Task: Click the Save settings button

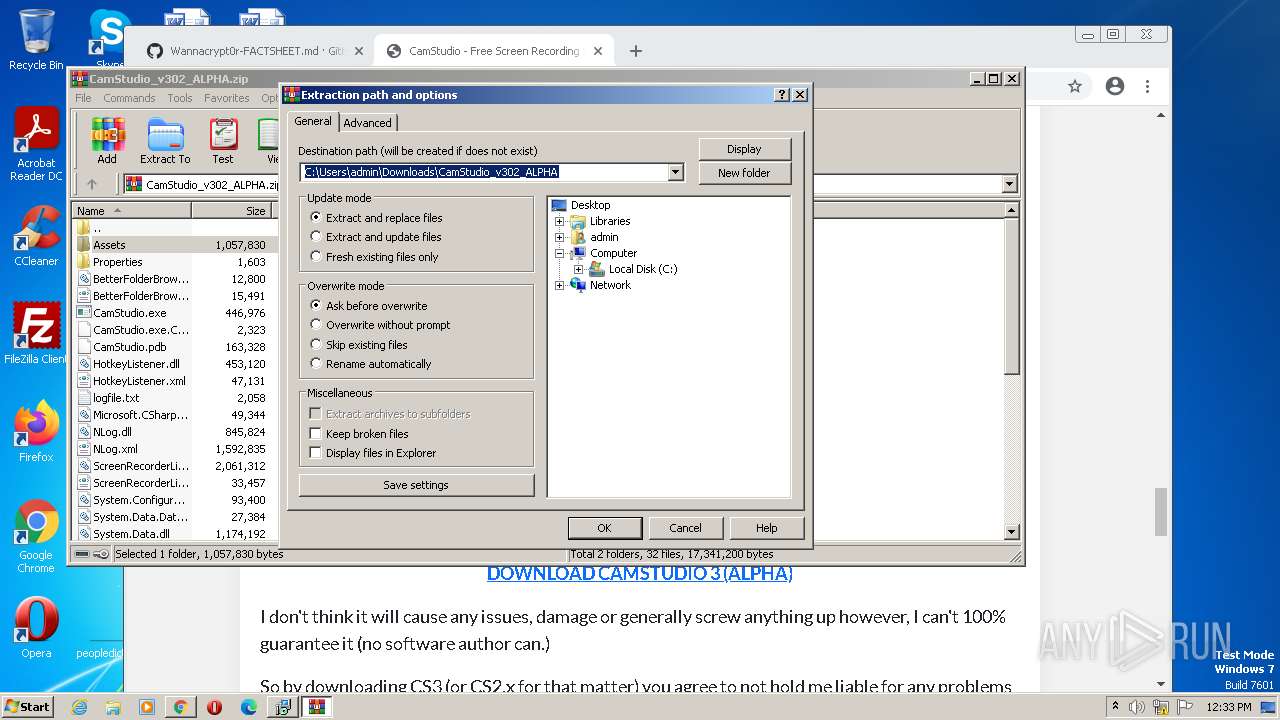Action: (416, 485)
